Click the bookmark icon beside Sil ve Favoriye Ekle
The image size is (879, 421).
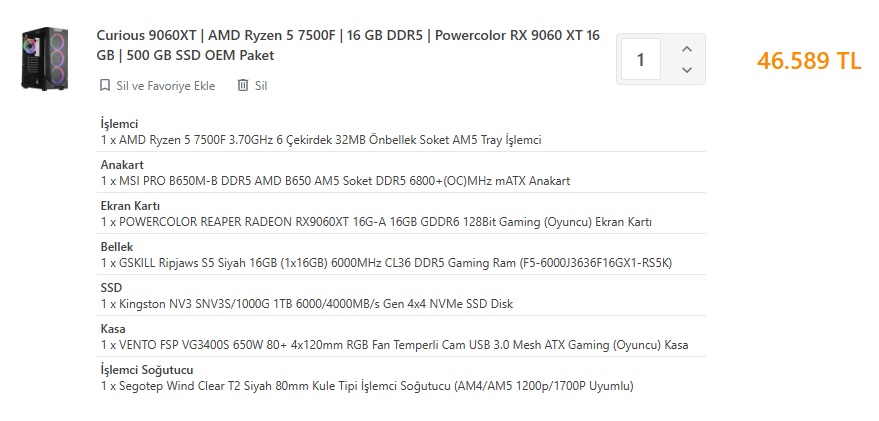(104, 86)
